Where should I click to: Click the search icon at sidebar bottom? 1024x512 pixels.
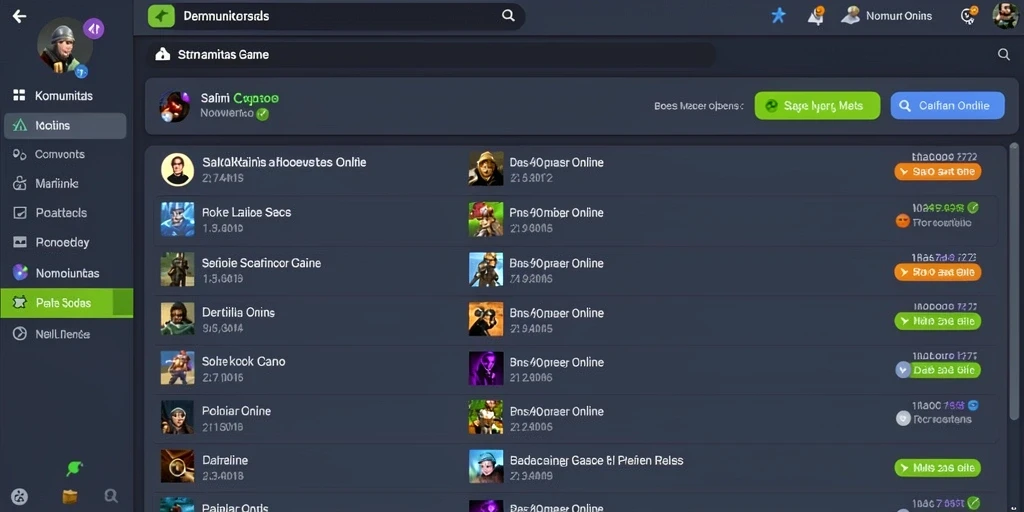tap(111, 496)
